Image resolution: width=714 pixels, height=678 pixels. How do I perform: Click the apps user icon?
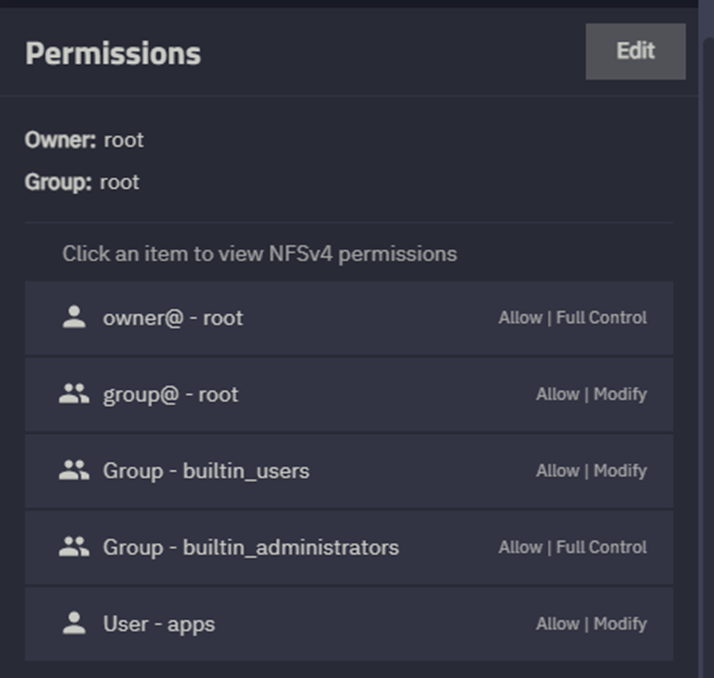(x=74, y=623)
